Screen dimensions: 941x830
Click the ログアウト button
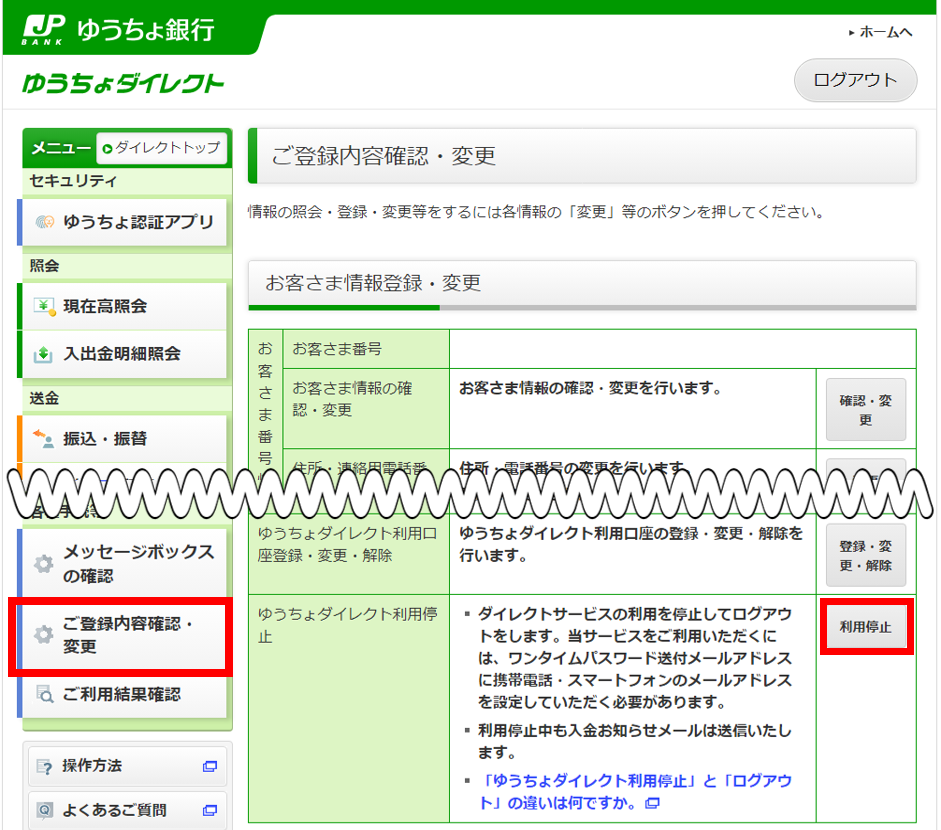point(855,80)
